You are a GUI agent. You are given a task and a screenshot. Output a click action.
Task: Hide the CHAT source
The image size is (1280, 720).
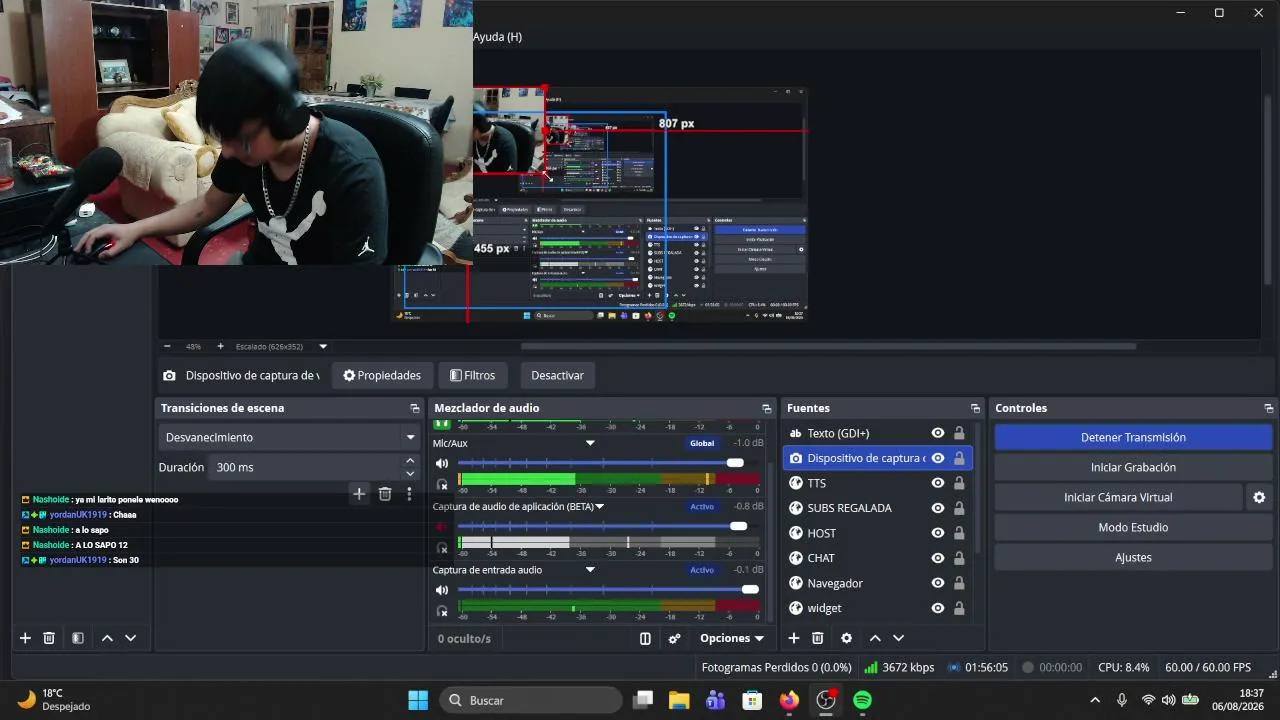click(x=938, y=558)
